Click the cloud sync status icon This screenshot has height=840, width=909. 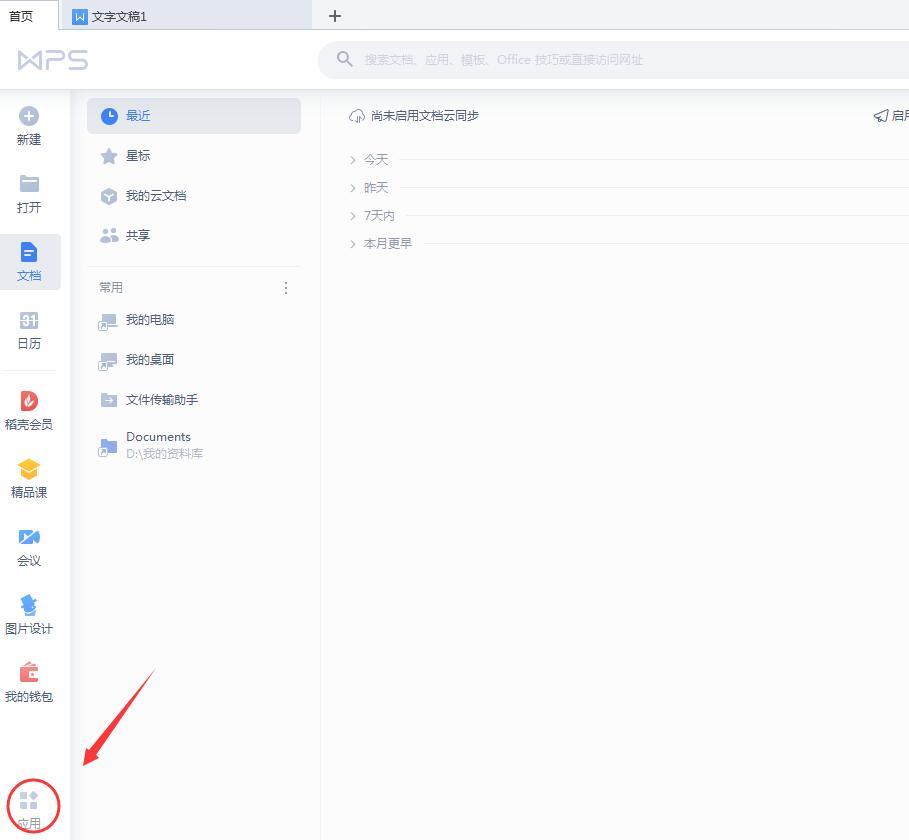[x=357, y=116]
